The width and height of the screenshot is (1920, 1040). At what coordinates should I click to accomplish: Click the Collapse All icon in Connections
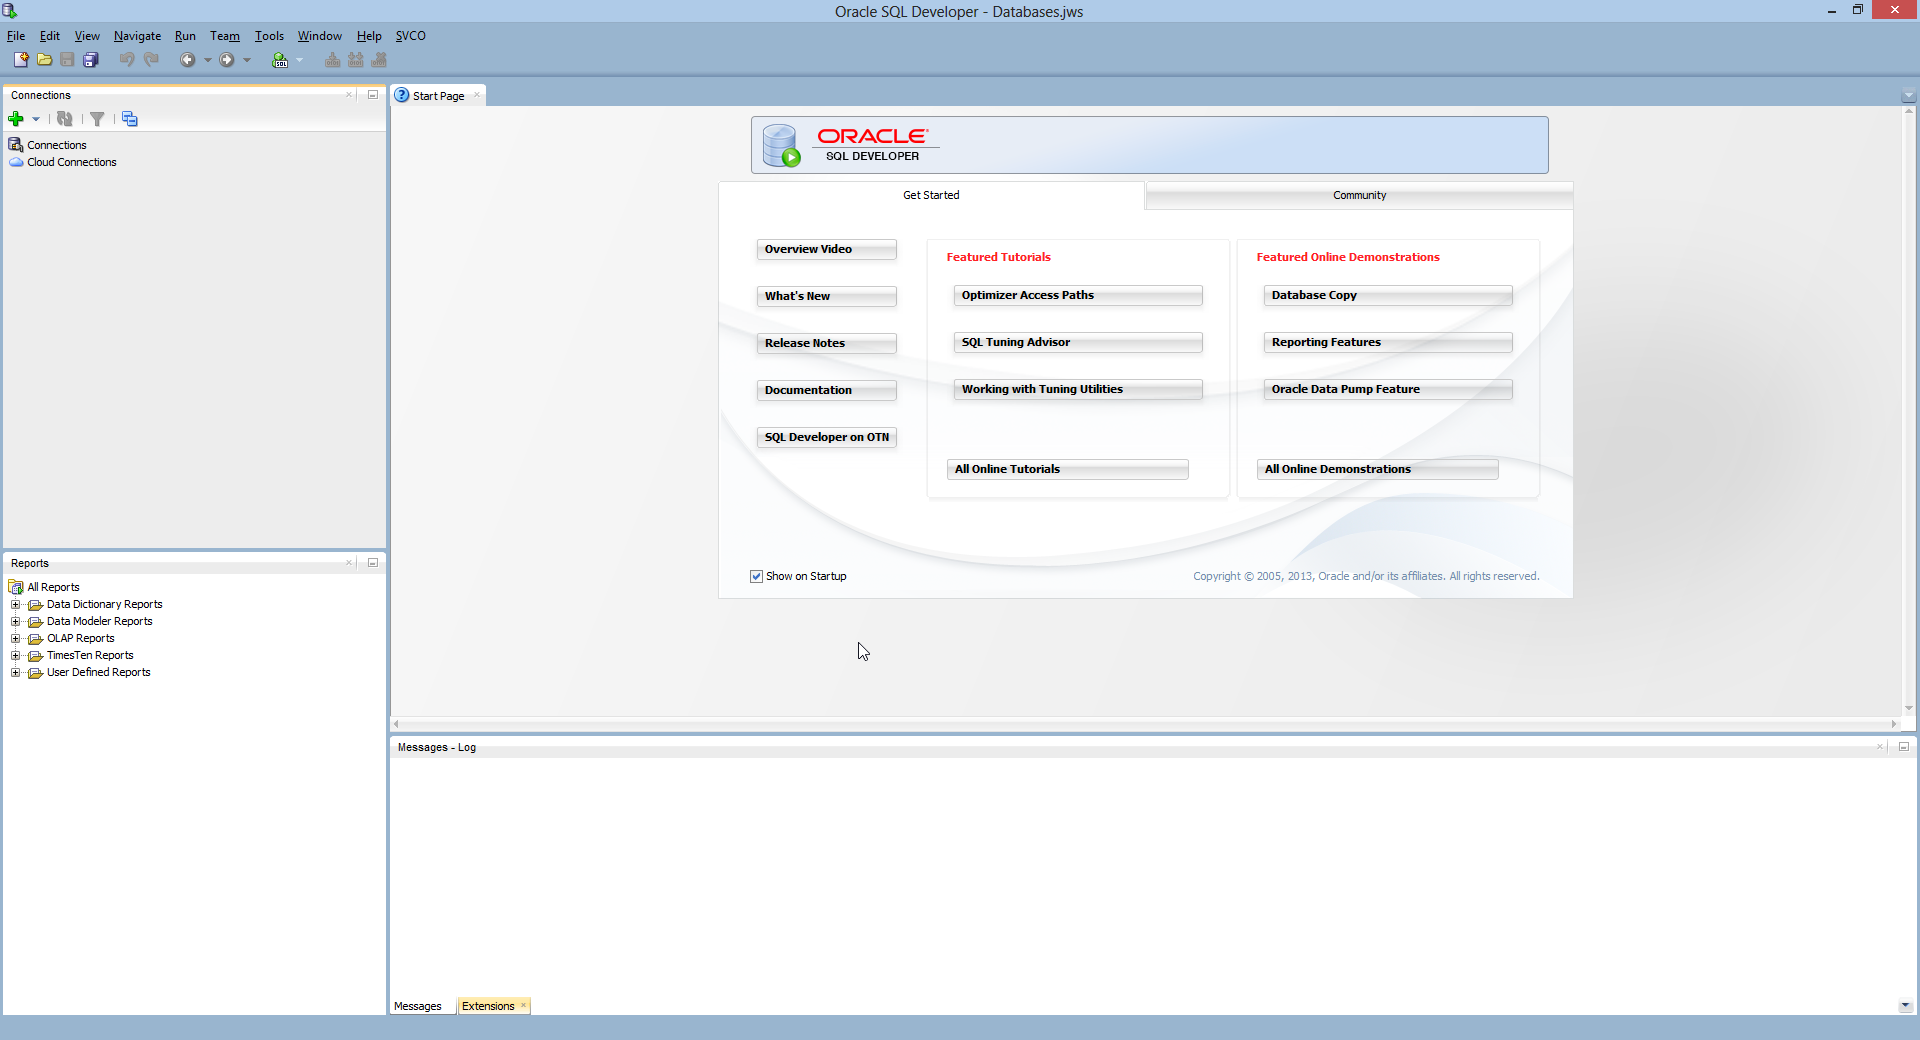point(130,119)
